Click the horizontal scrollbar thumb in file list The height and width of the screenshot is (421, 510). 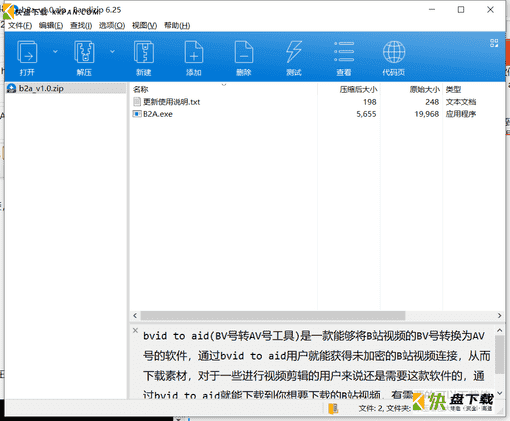coord(273,315)
